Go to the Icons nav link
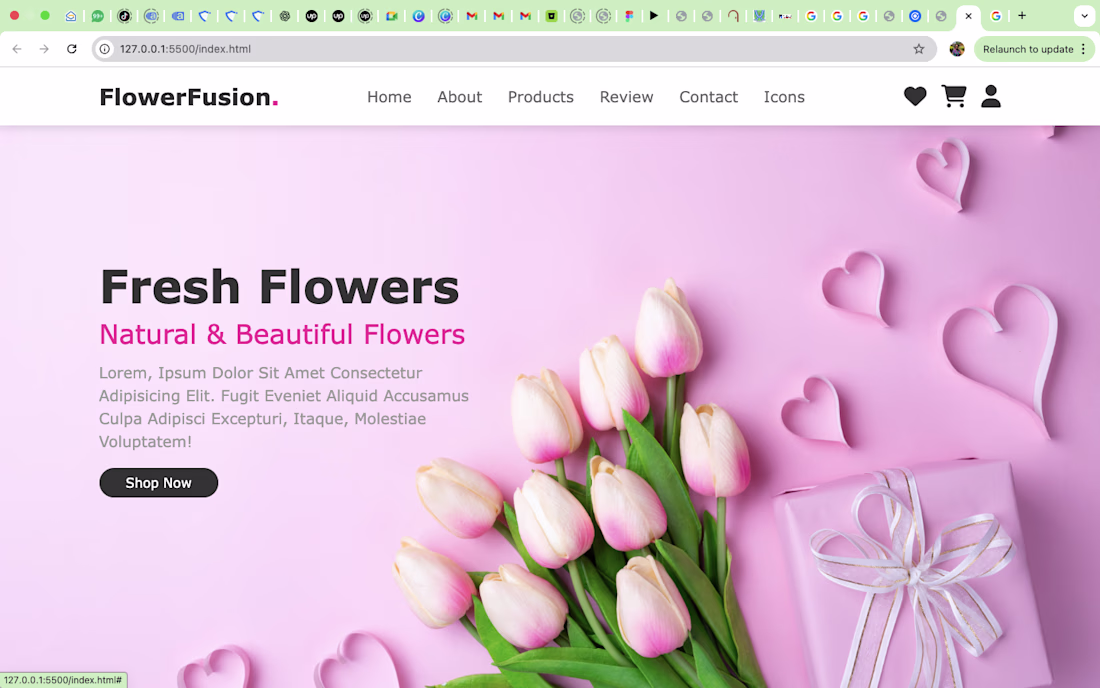Viewport: 1100px width, 688px height. [x=784, y=97]
